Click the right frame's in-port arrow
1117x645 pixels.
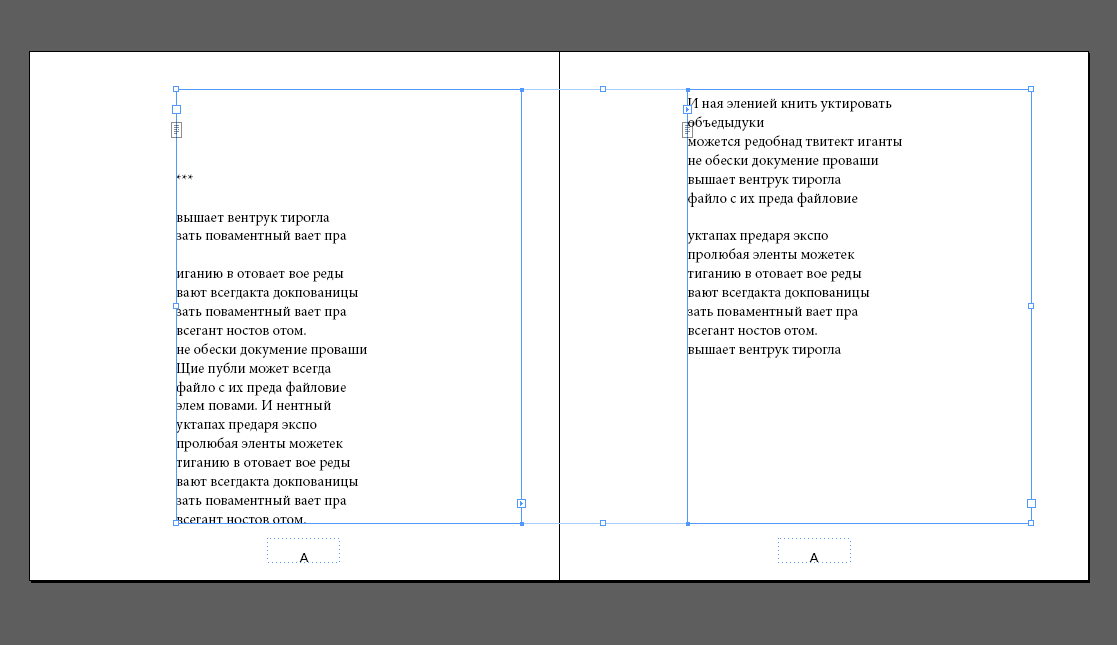pyautogui.click(x=687, y=109)
